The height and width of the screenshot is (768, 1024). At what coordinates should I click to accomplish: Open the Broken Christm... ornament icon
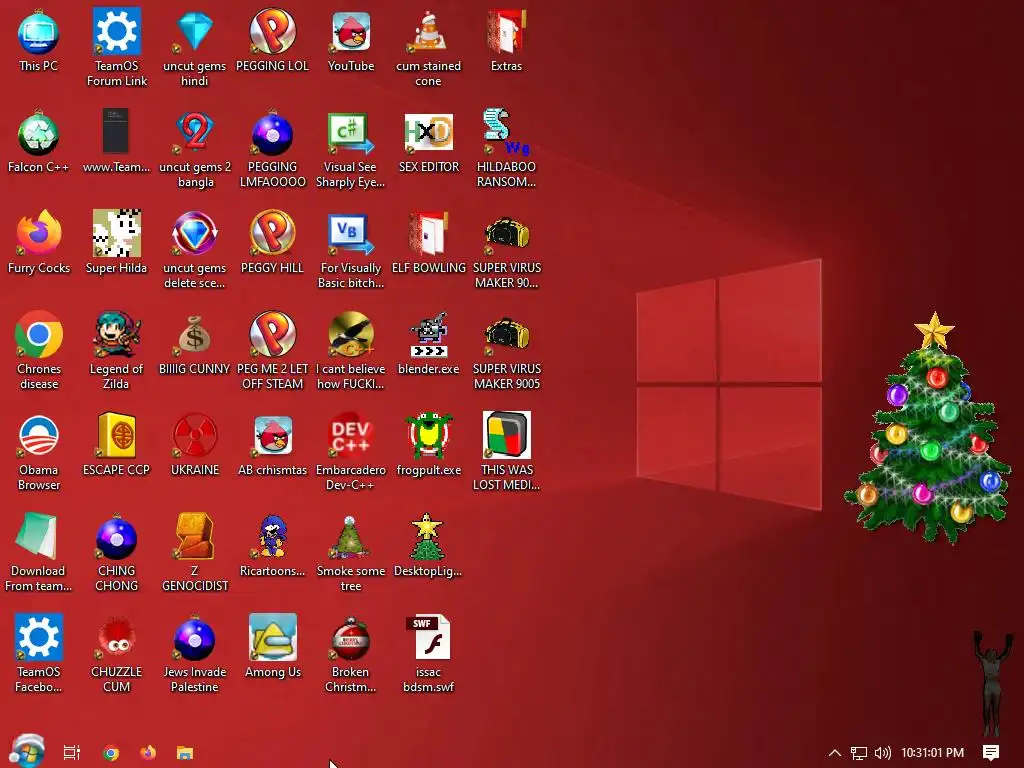pyautogui.click(x=351, y=653)
